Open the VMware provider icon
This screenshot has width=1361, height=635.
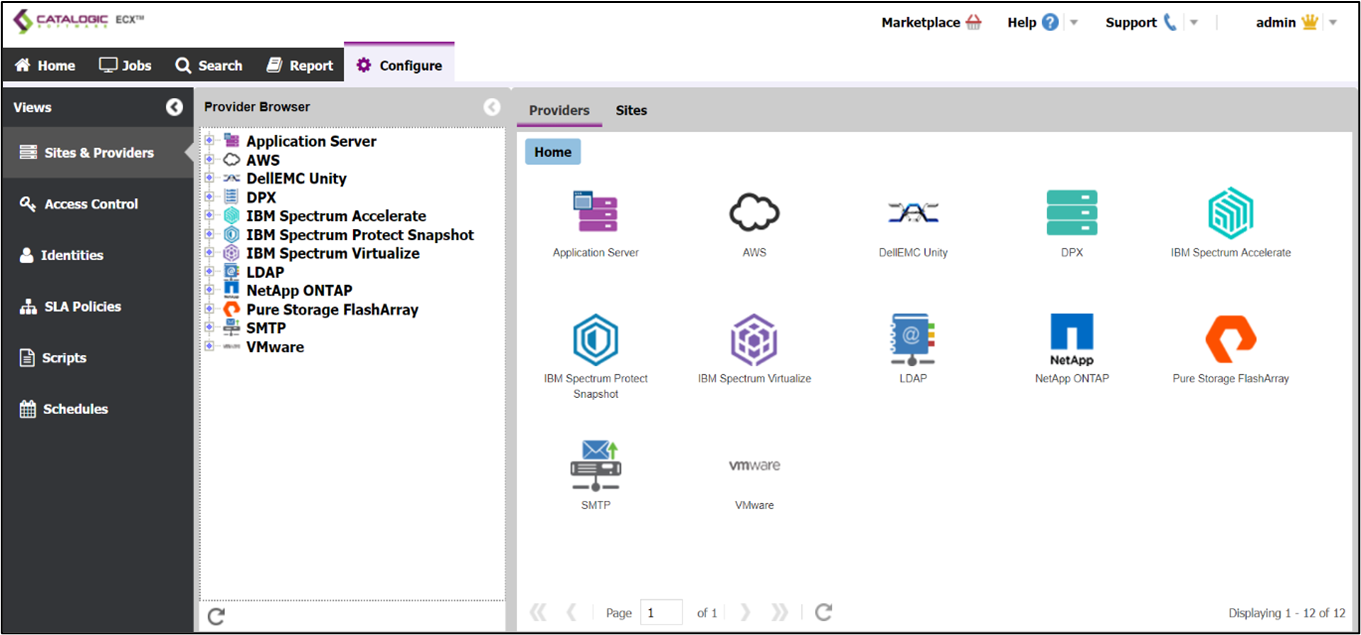click(754, 465)
